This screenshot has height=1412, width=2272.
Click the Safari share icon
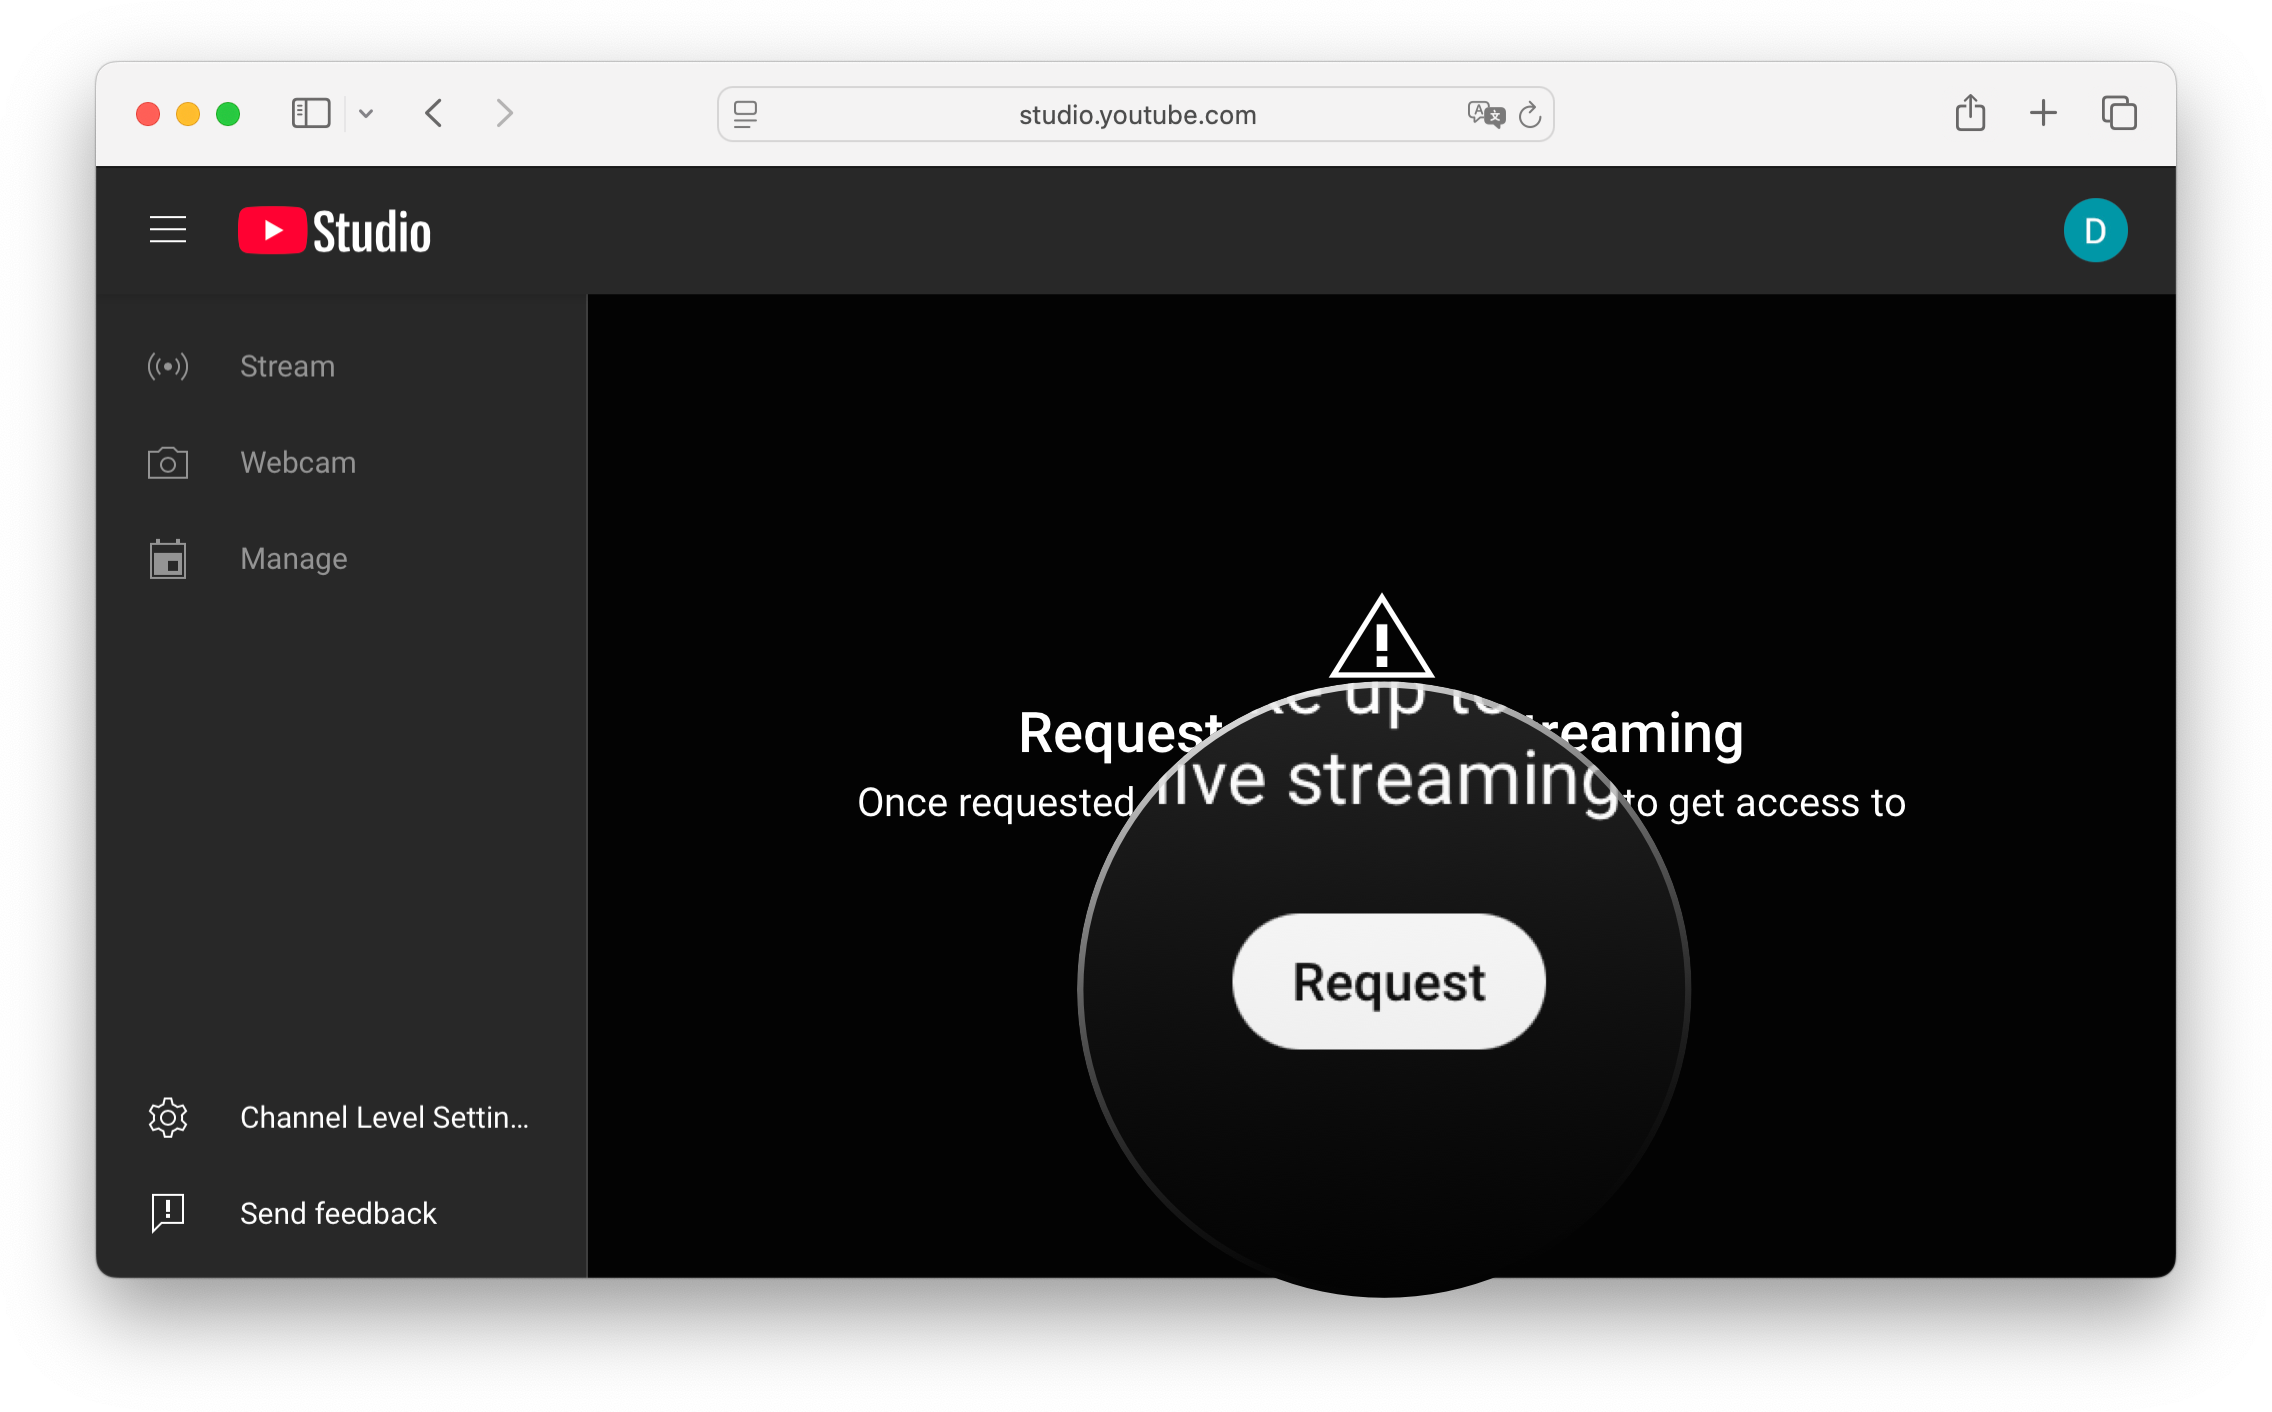1969,113
